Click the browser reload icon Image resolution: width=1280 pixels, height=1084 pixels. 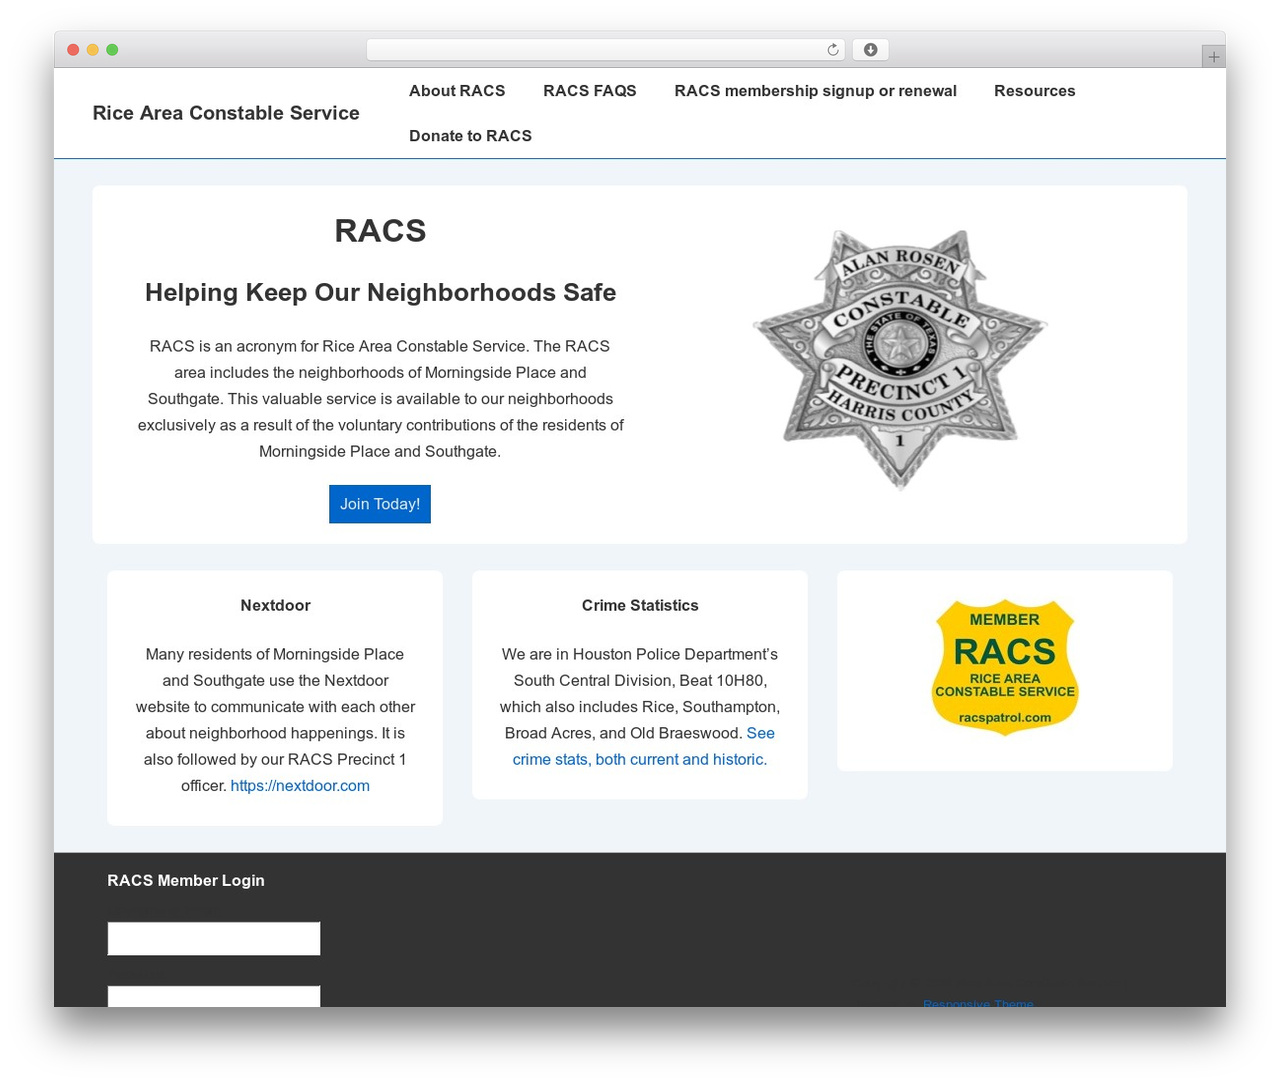click(x=832, y=50)
